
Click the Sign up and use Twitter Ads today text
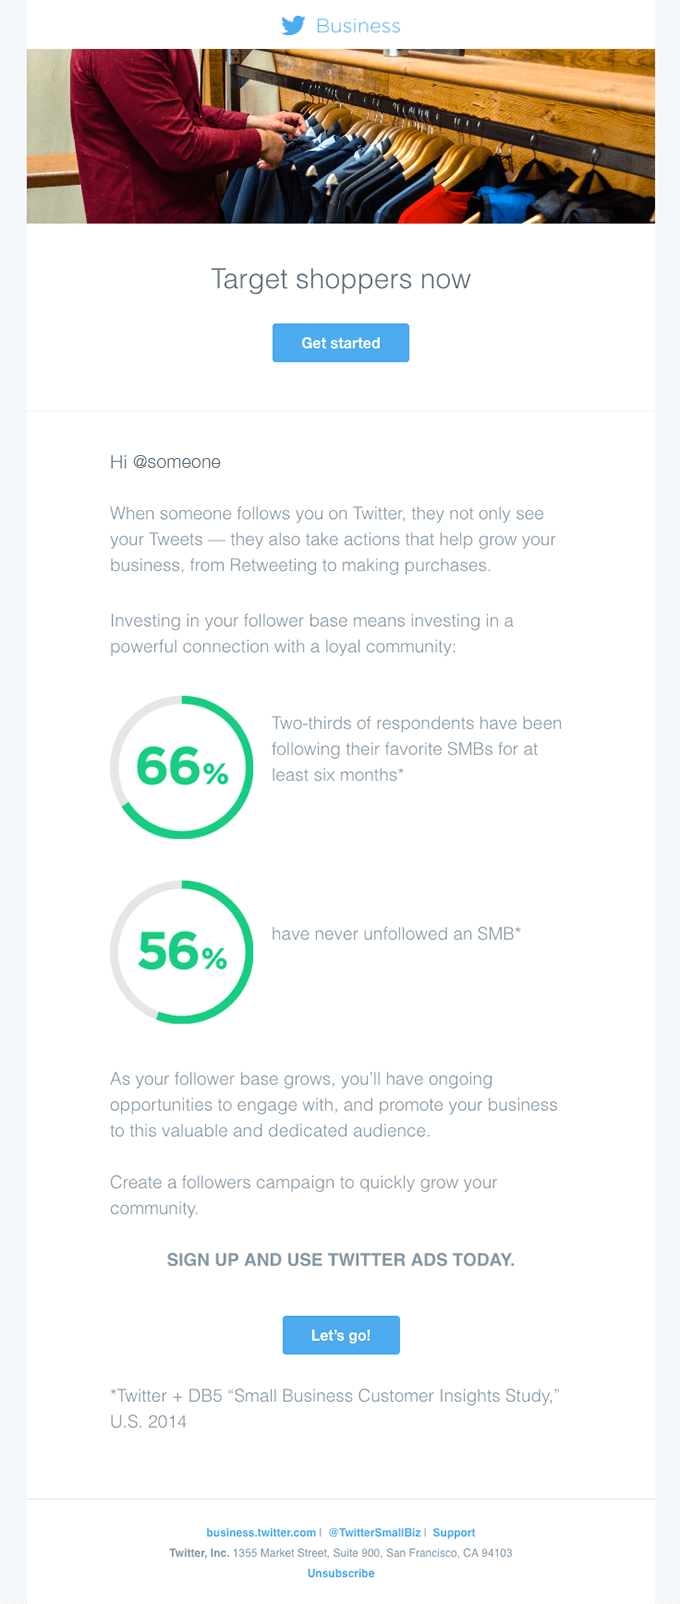341,1260
